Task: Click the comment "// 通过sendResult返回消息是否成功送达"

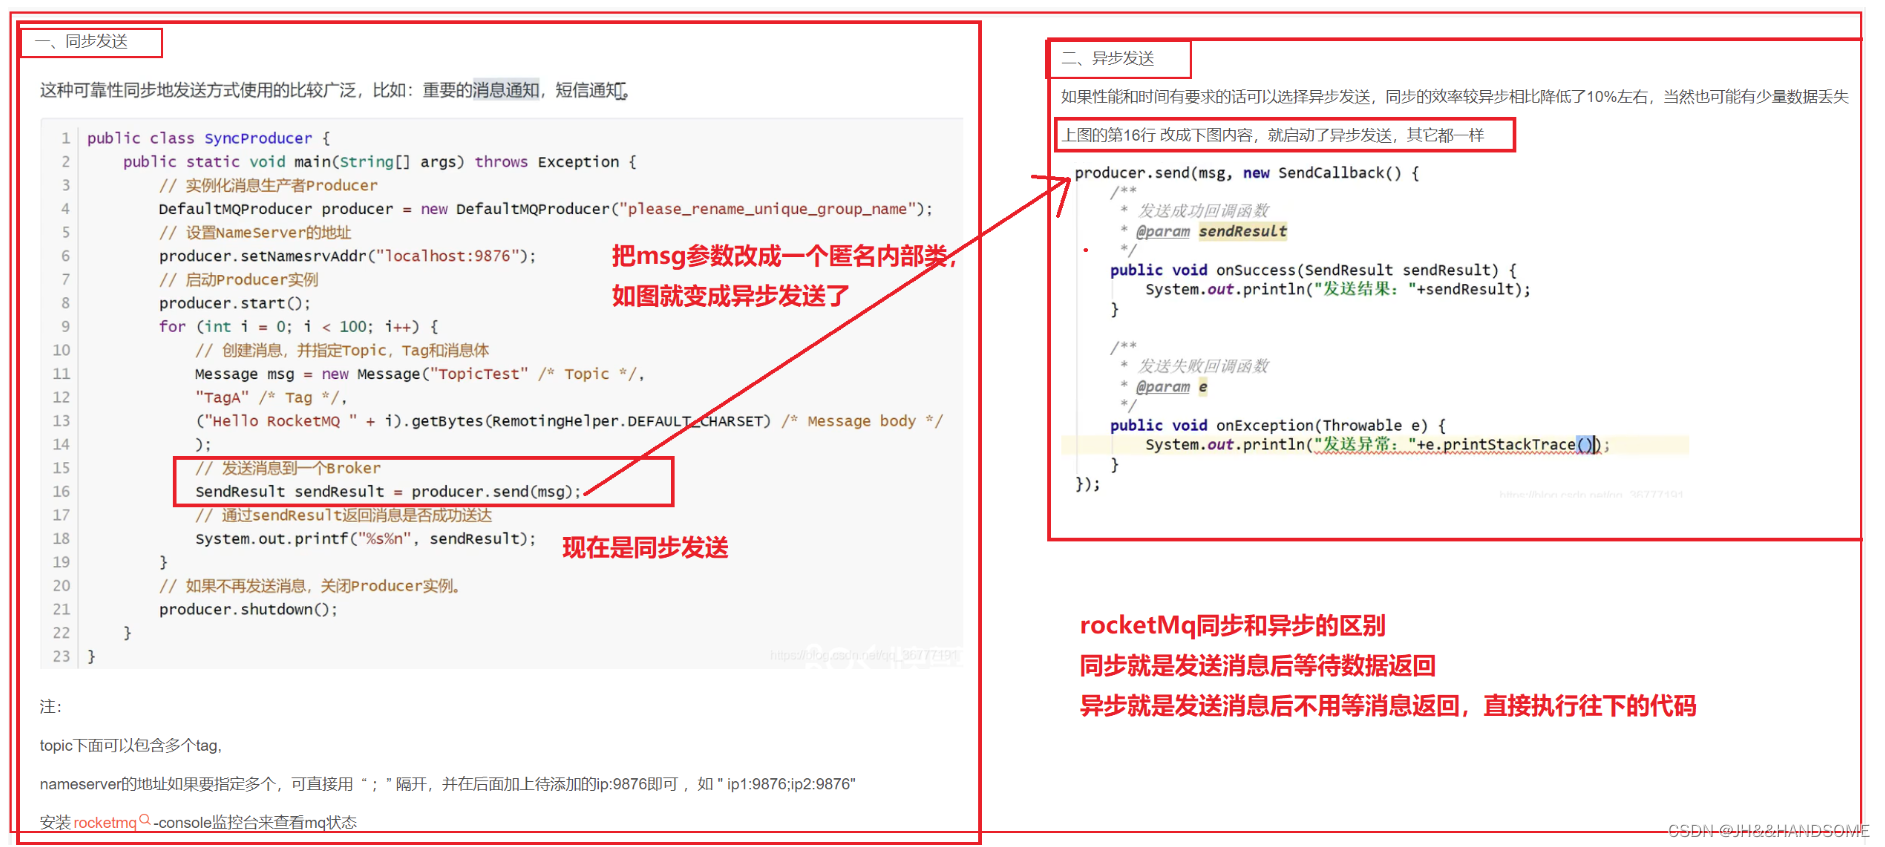Action: 343,515
